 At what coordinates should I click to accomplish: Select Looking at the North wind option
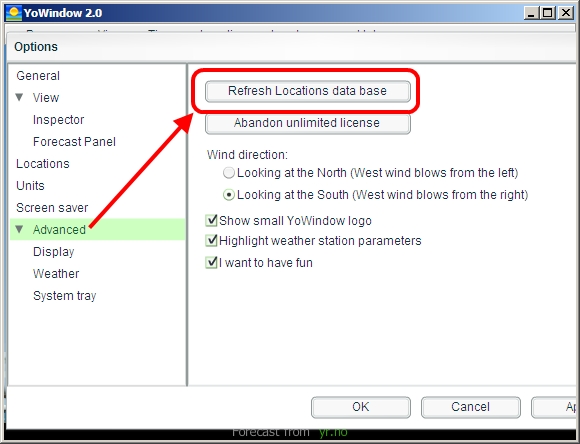(x=229, y=173)
